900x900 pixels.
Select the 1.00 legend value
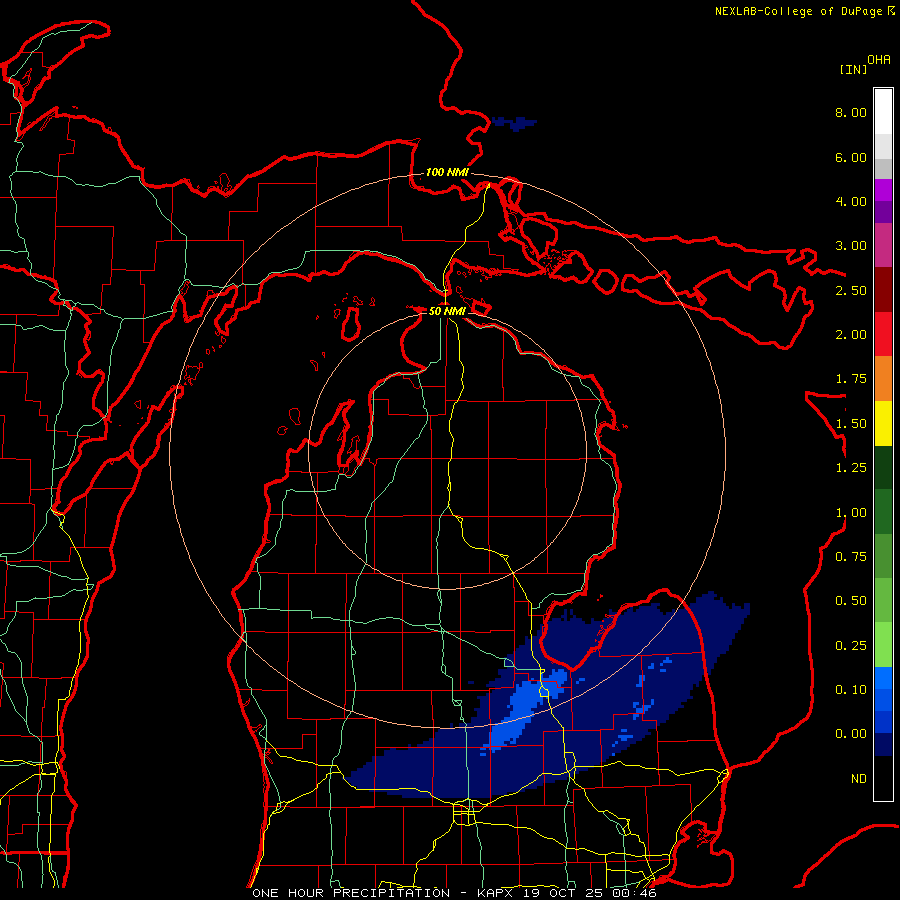pyautogui.click(x=851, y=513)
